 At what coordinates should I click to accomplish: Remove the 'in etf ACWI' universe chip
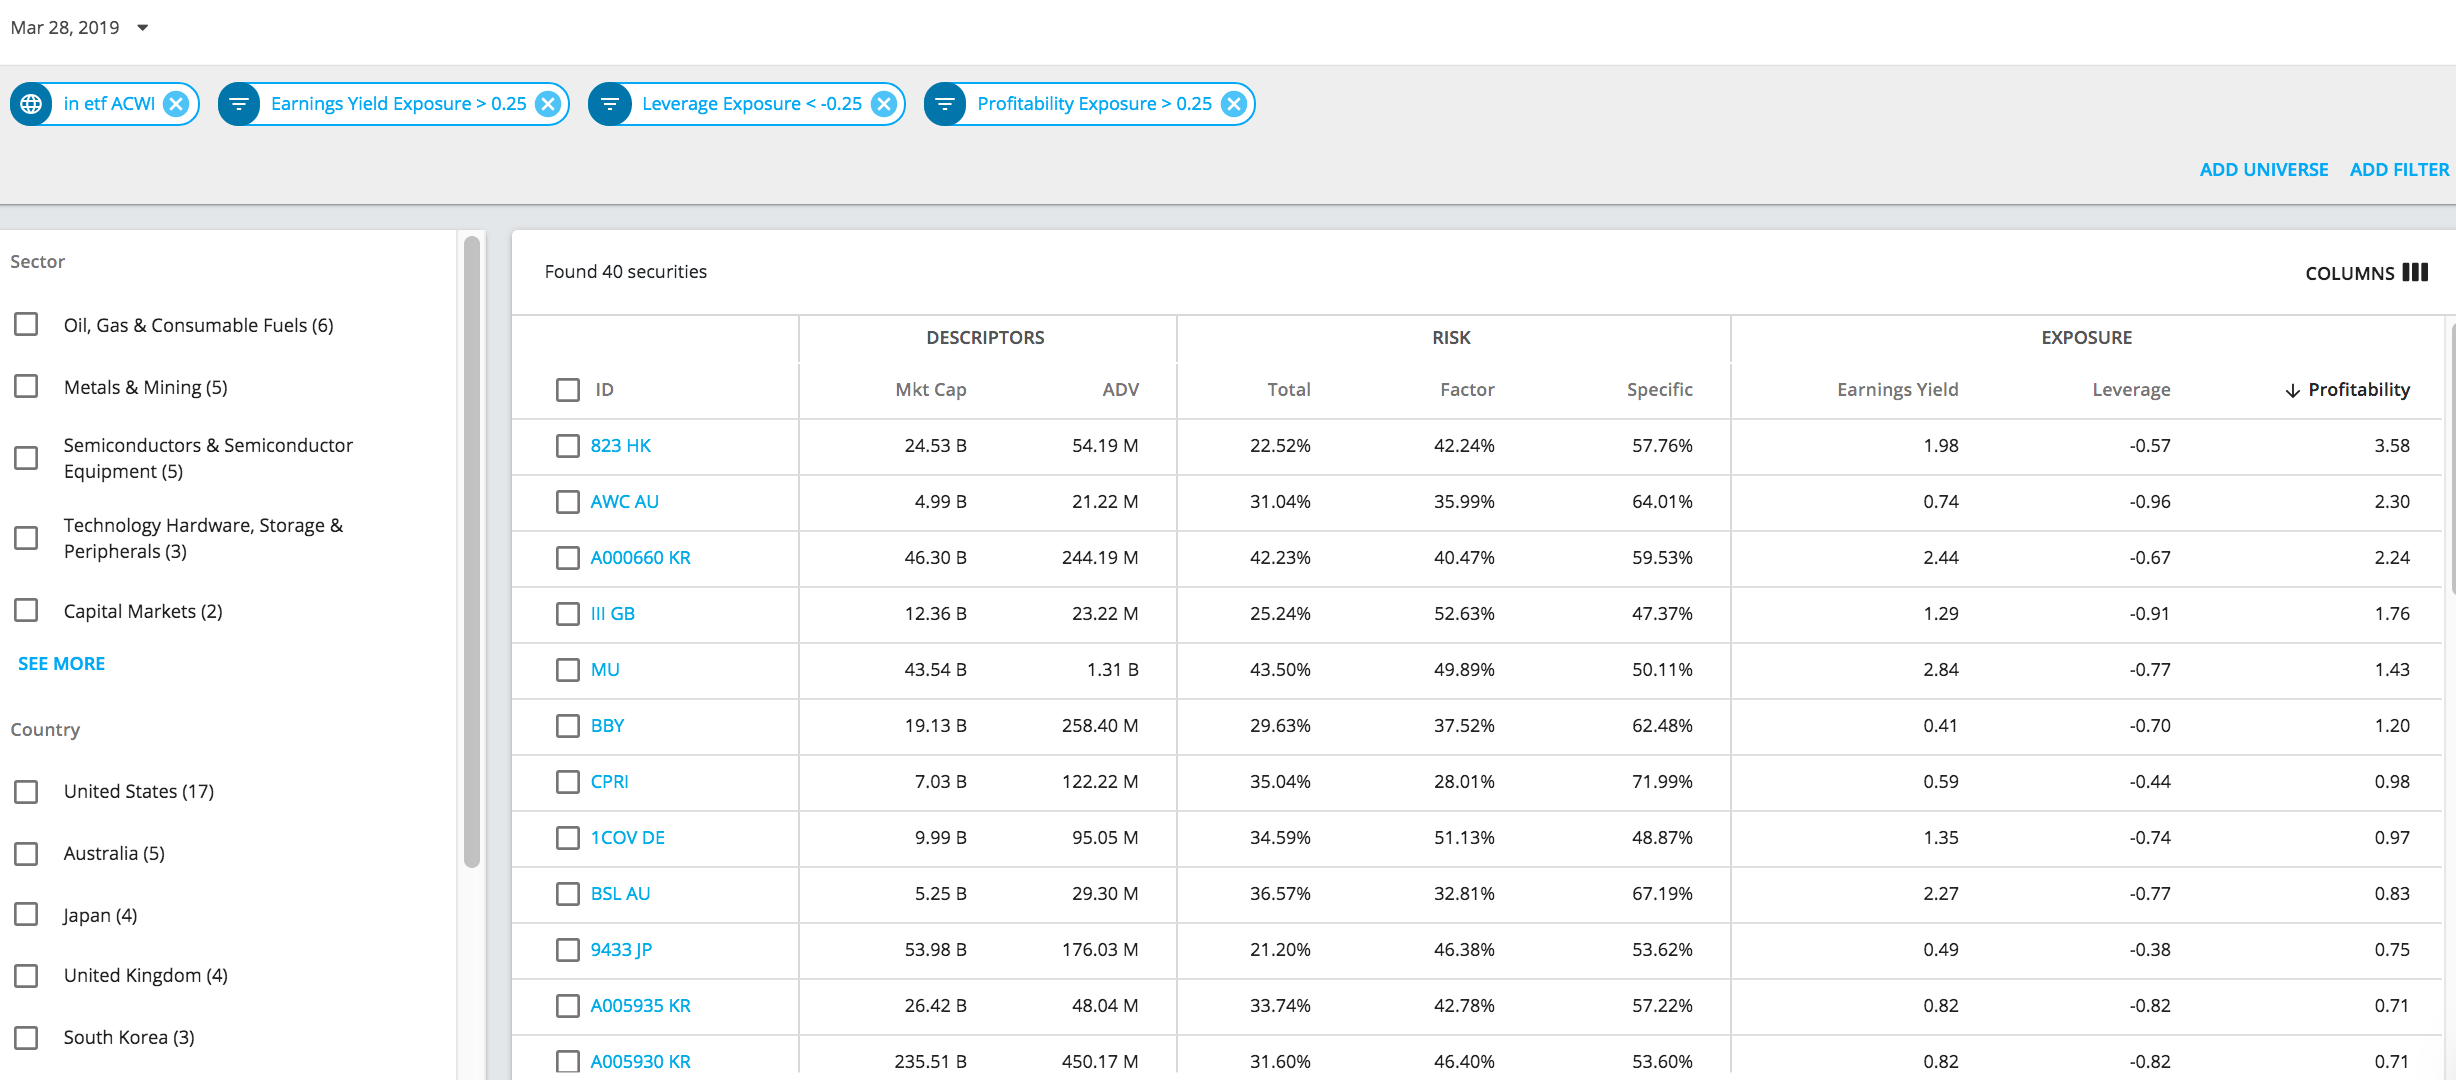176,104
